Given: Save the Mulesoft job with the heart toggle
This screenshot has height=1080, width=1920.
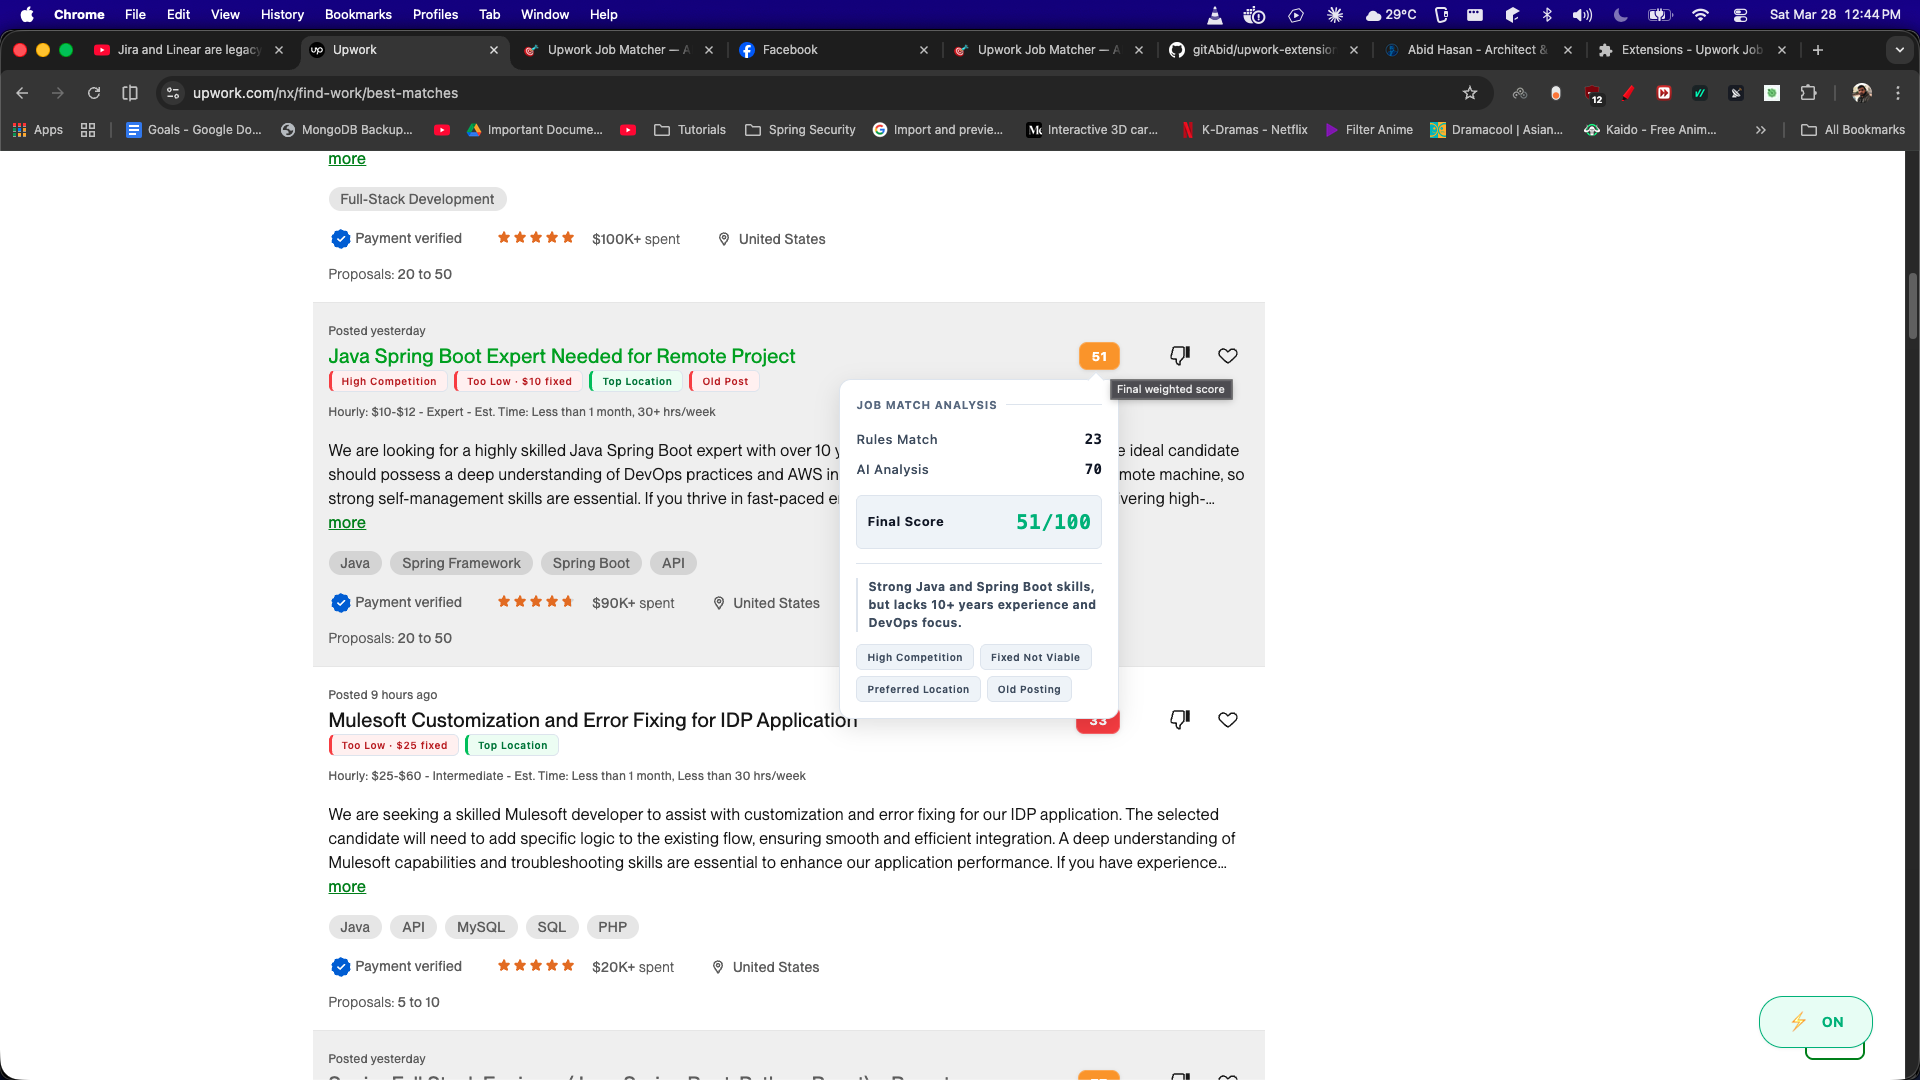Looking at the screenshot, I should point(1227,719).
